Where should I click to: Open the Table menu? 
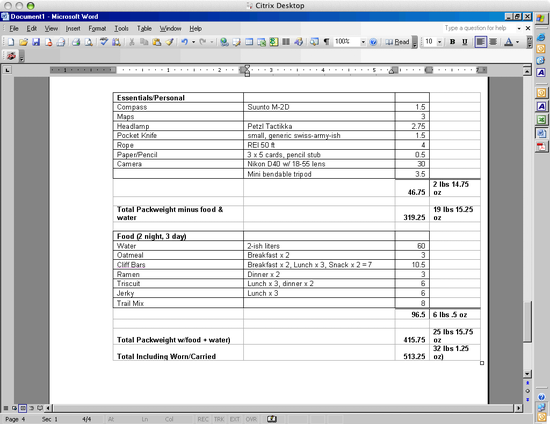(x=144, y=28)
